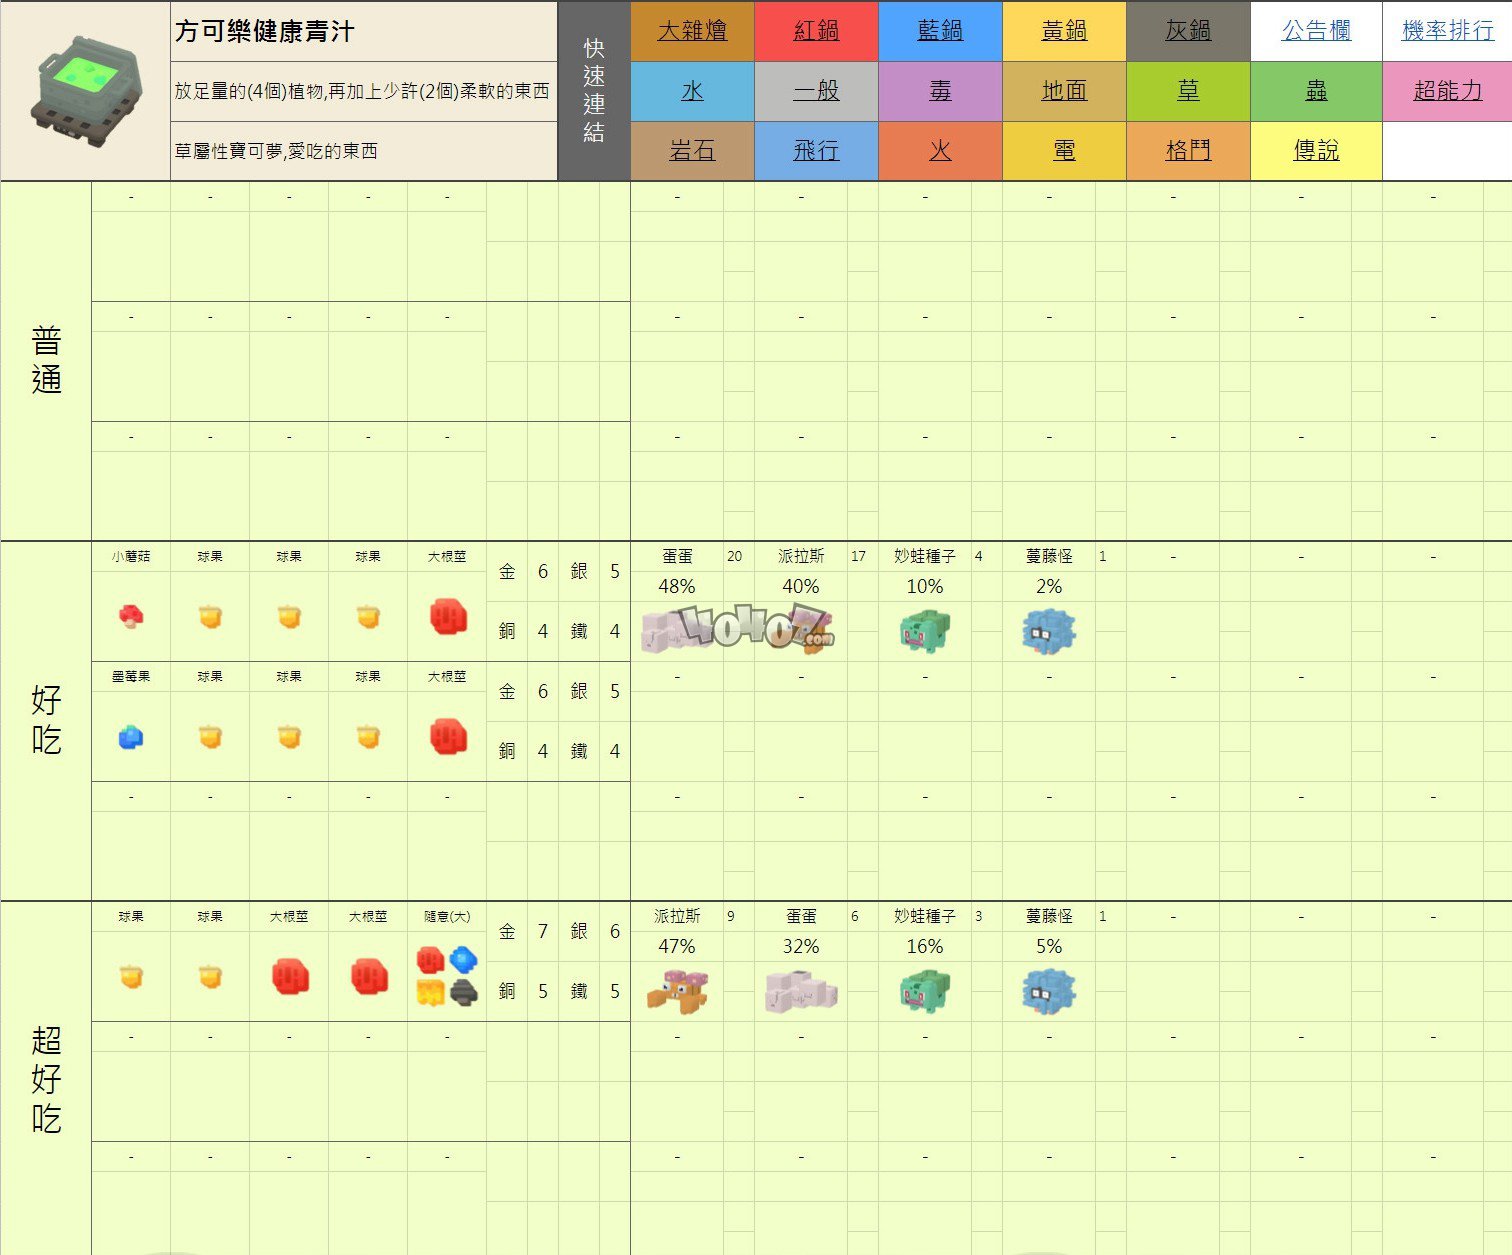The height and width of the screenshot is (1255, 1512).
Task: Open the 電 electric type link
Action: point(1064,151)
